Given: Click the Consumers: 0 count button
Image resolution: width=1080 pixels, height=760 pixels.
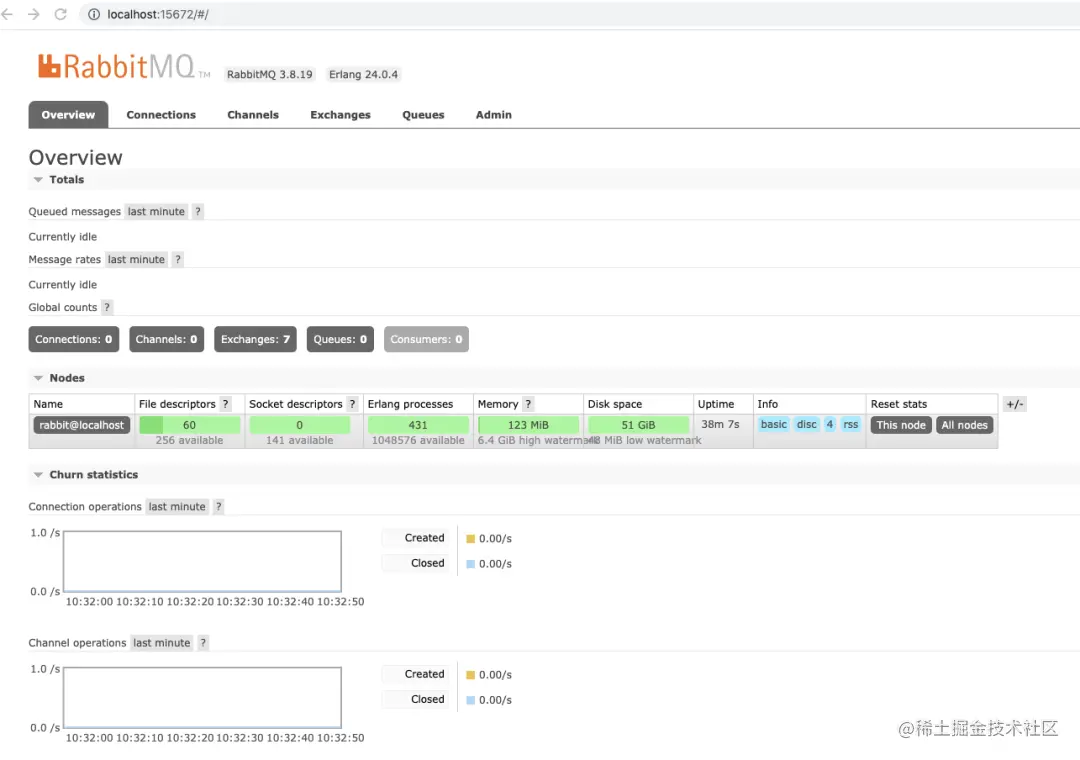Looking at the screenshot, I should [x=426, y=339].
